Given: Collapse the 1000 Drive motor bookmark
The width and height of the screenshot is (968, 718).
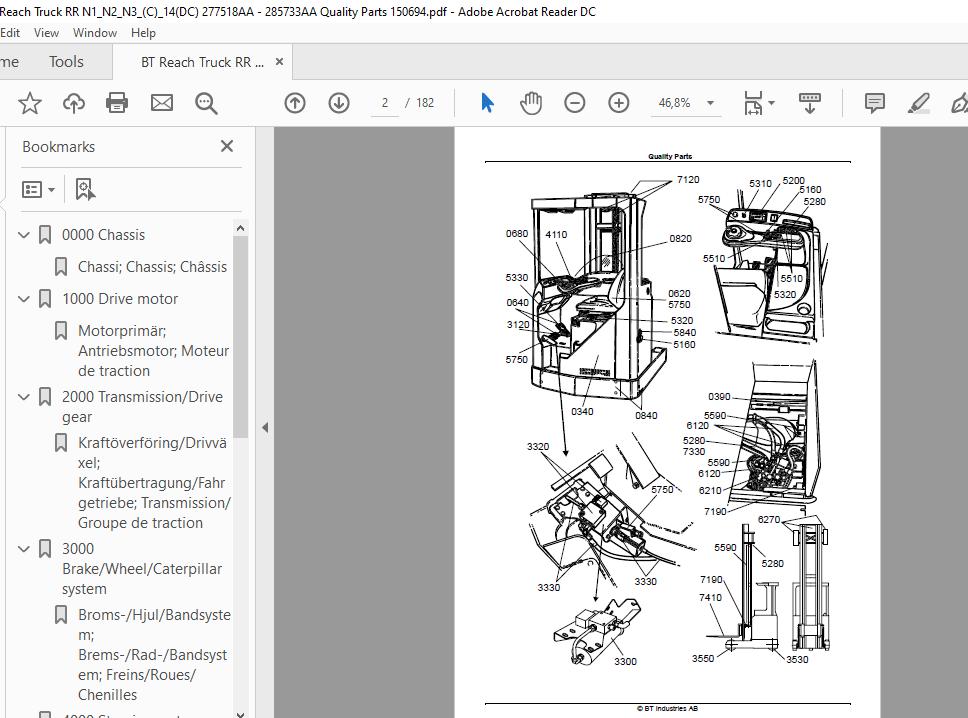Looking at the screenshot, I should (x=24, y=299).
